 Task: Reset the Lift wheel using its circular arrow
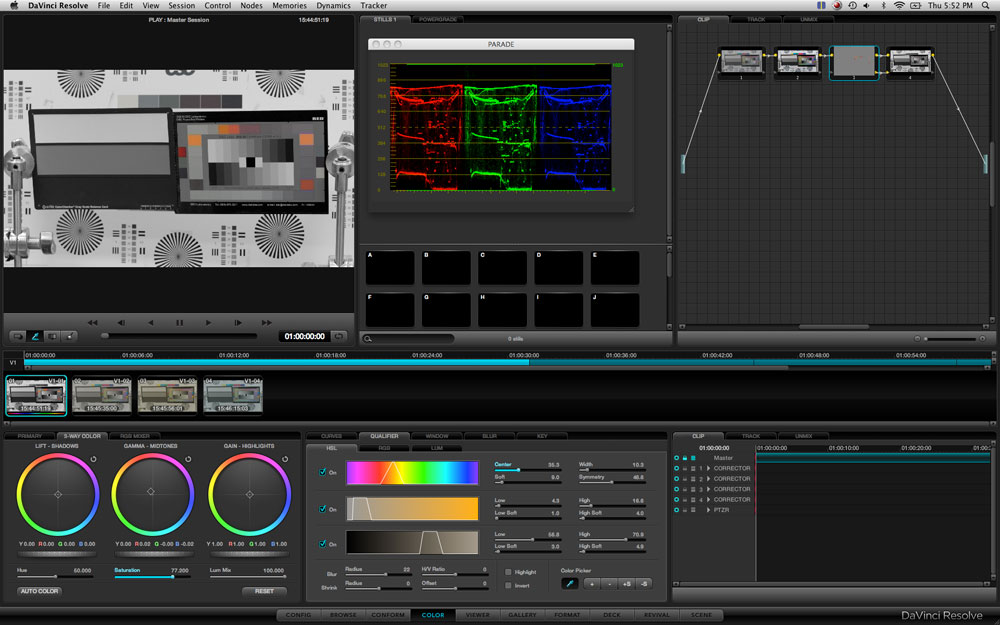(x=94, y=459)
